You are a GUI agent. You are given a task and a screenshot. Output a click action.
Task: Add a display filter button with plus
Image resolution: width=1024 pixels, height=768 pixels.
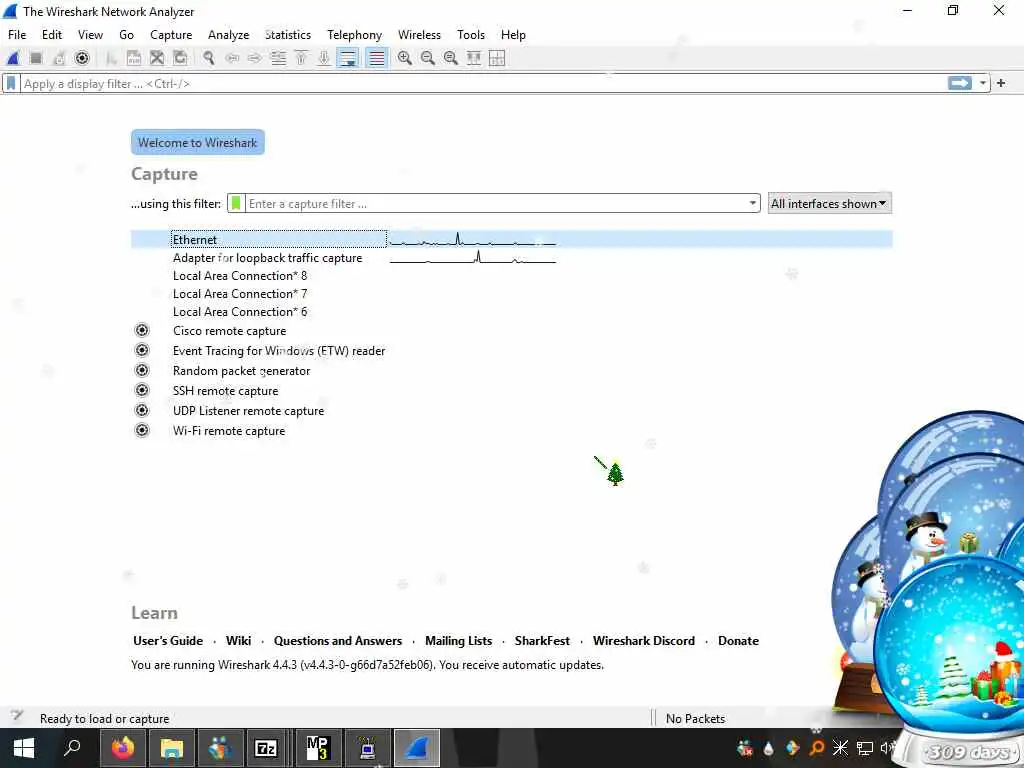(1001, 83)
